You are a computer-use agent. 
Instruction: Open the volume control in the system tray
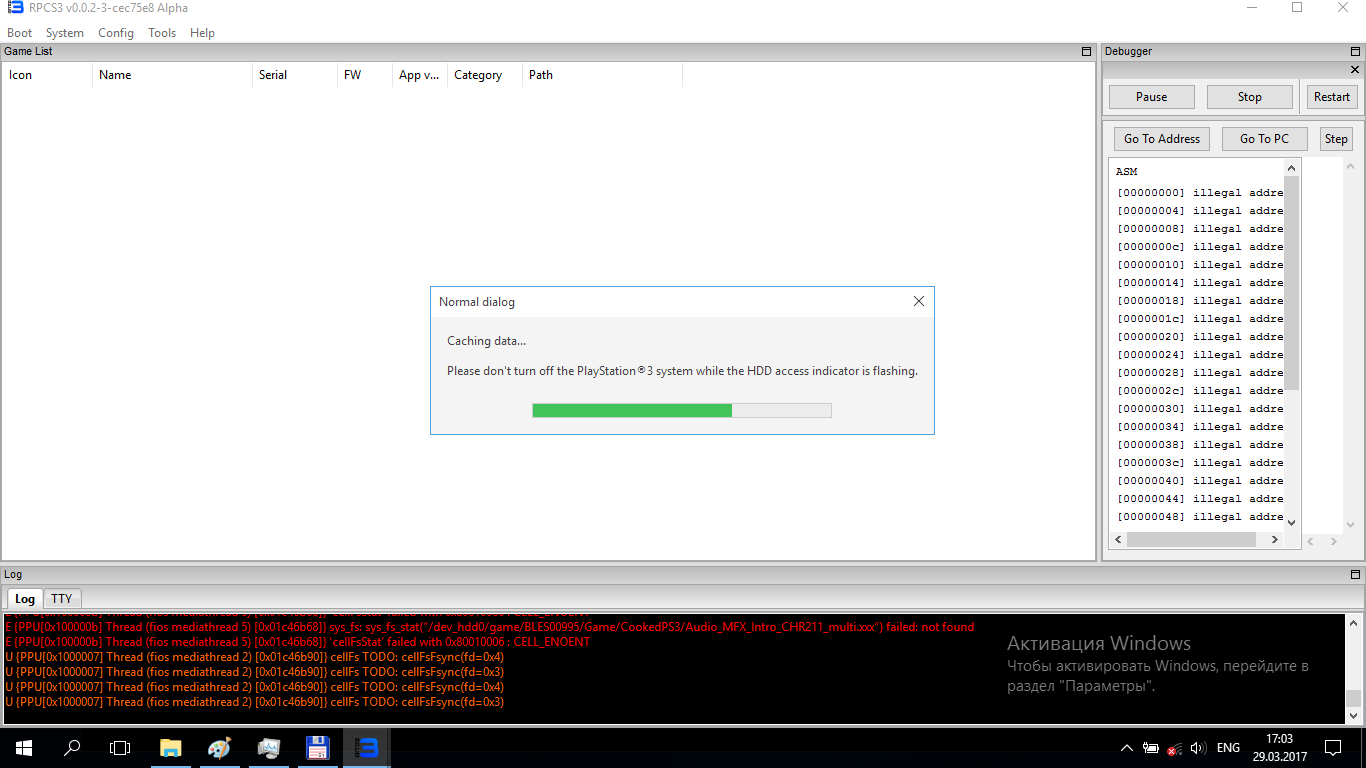pyautogui.click(x=1198, y=747)
